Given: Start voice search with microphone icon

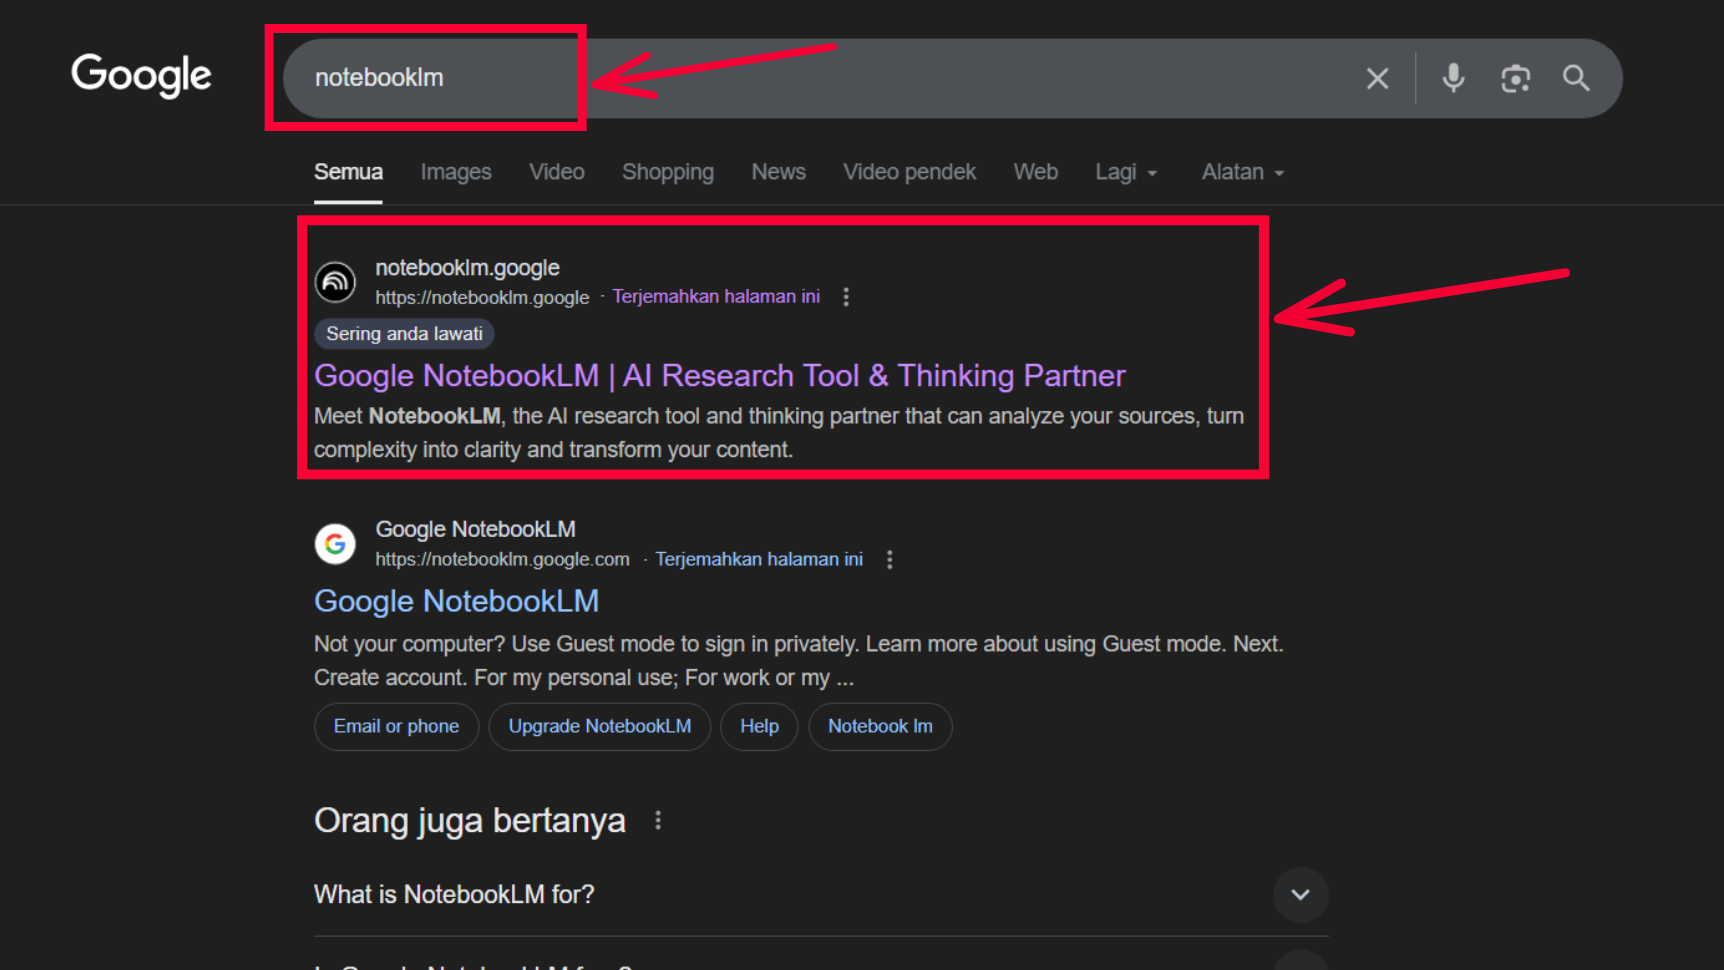Looking at the screenshot, I should click(x=1453, y=78).
